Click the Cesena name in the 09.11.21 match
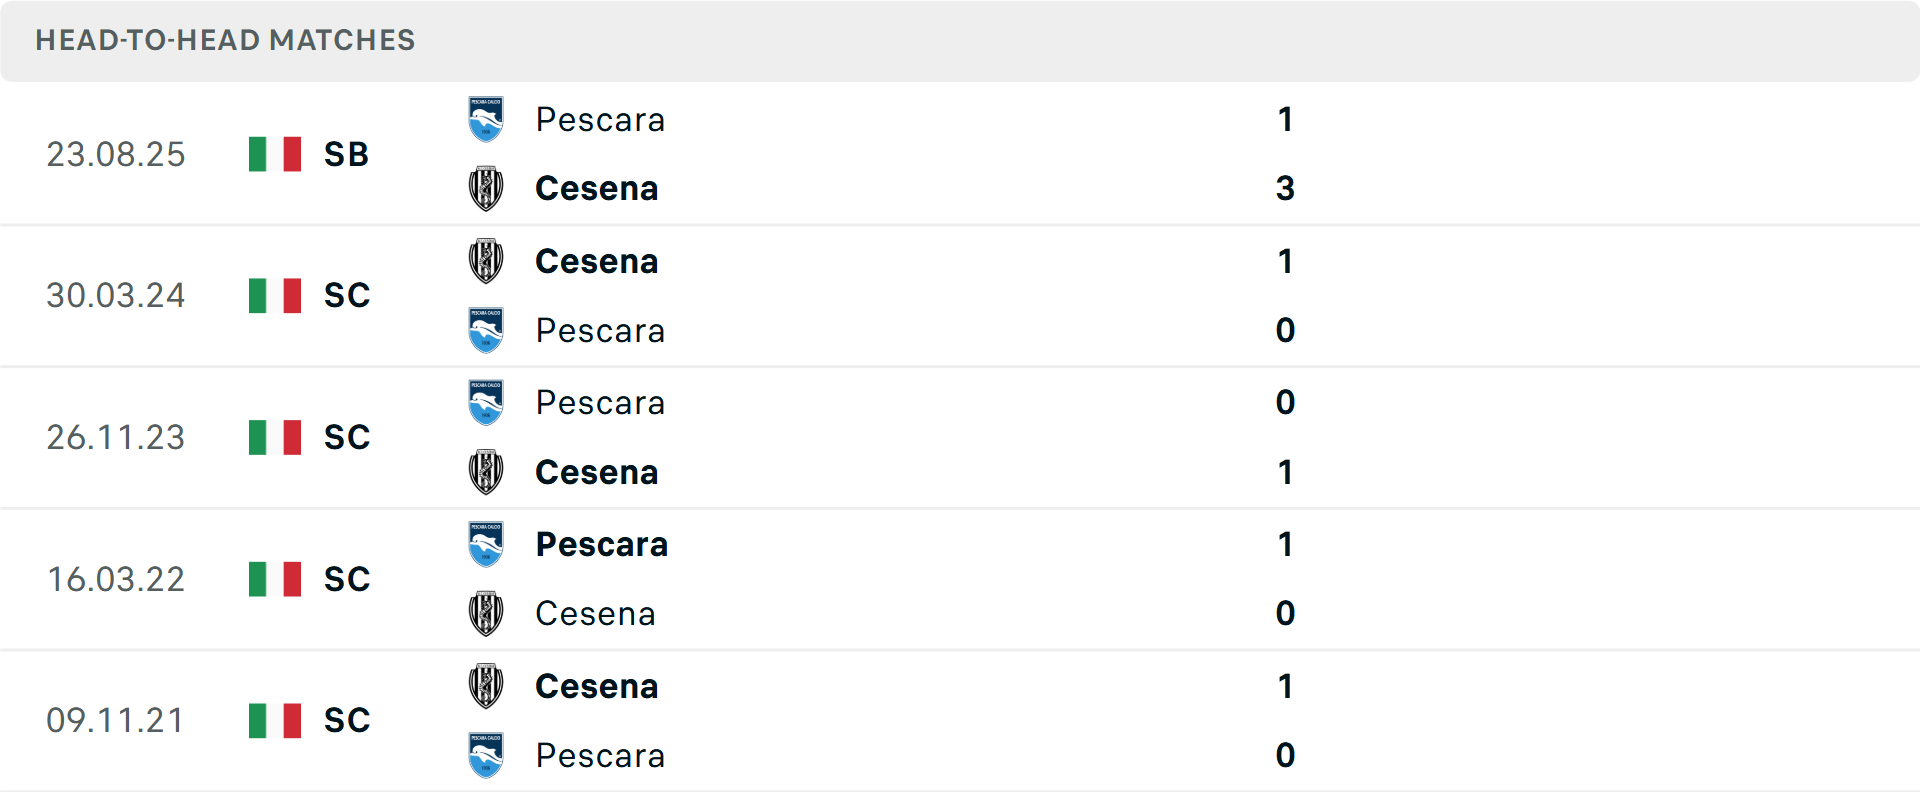 pyautogui.click(x=597, y=686)
